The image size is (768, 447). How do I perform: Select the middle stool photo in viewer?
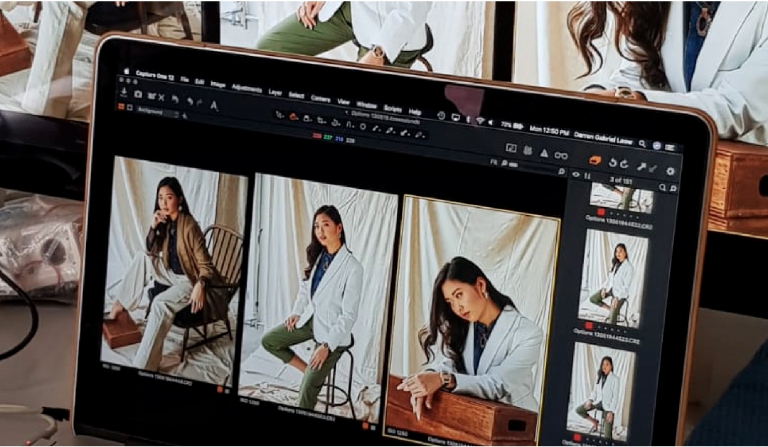point(318,298)
